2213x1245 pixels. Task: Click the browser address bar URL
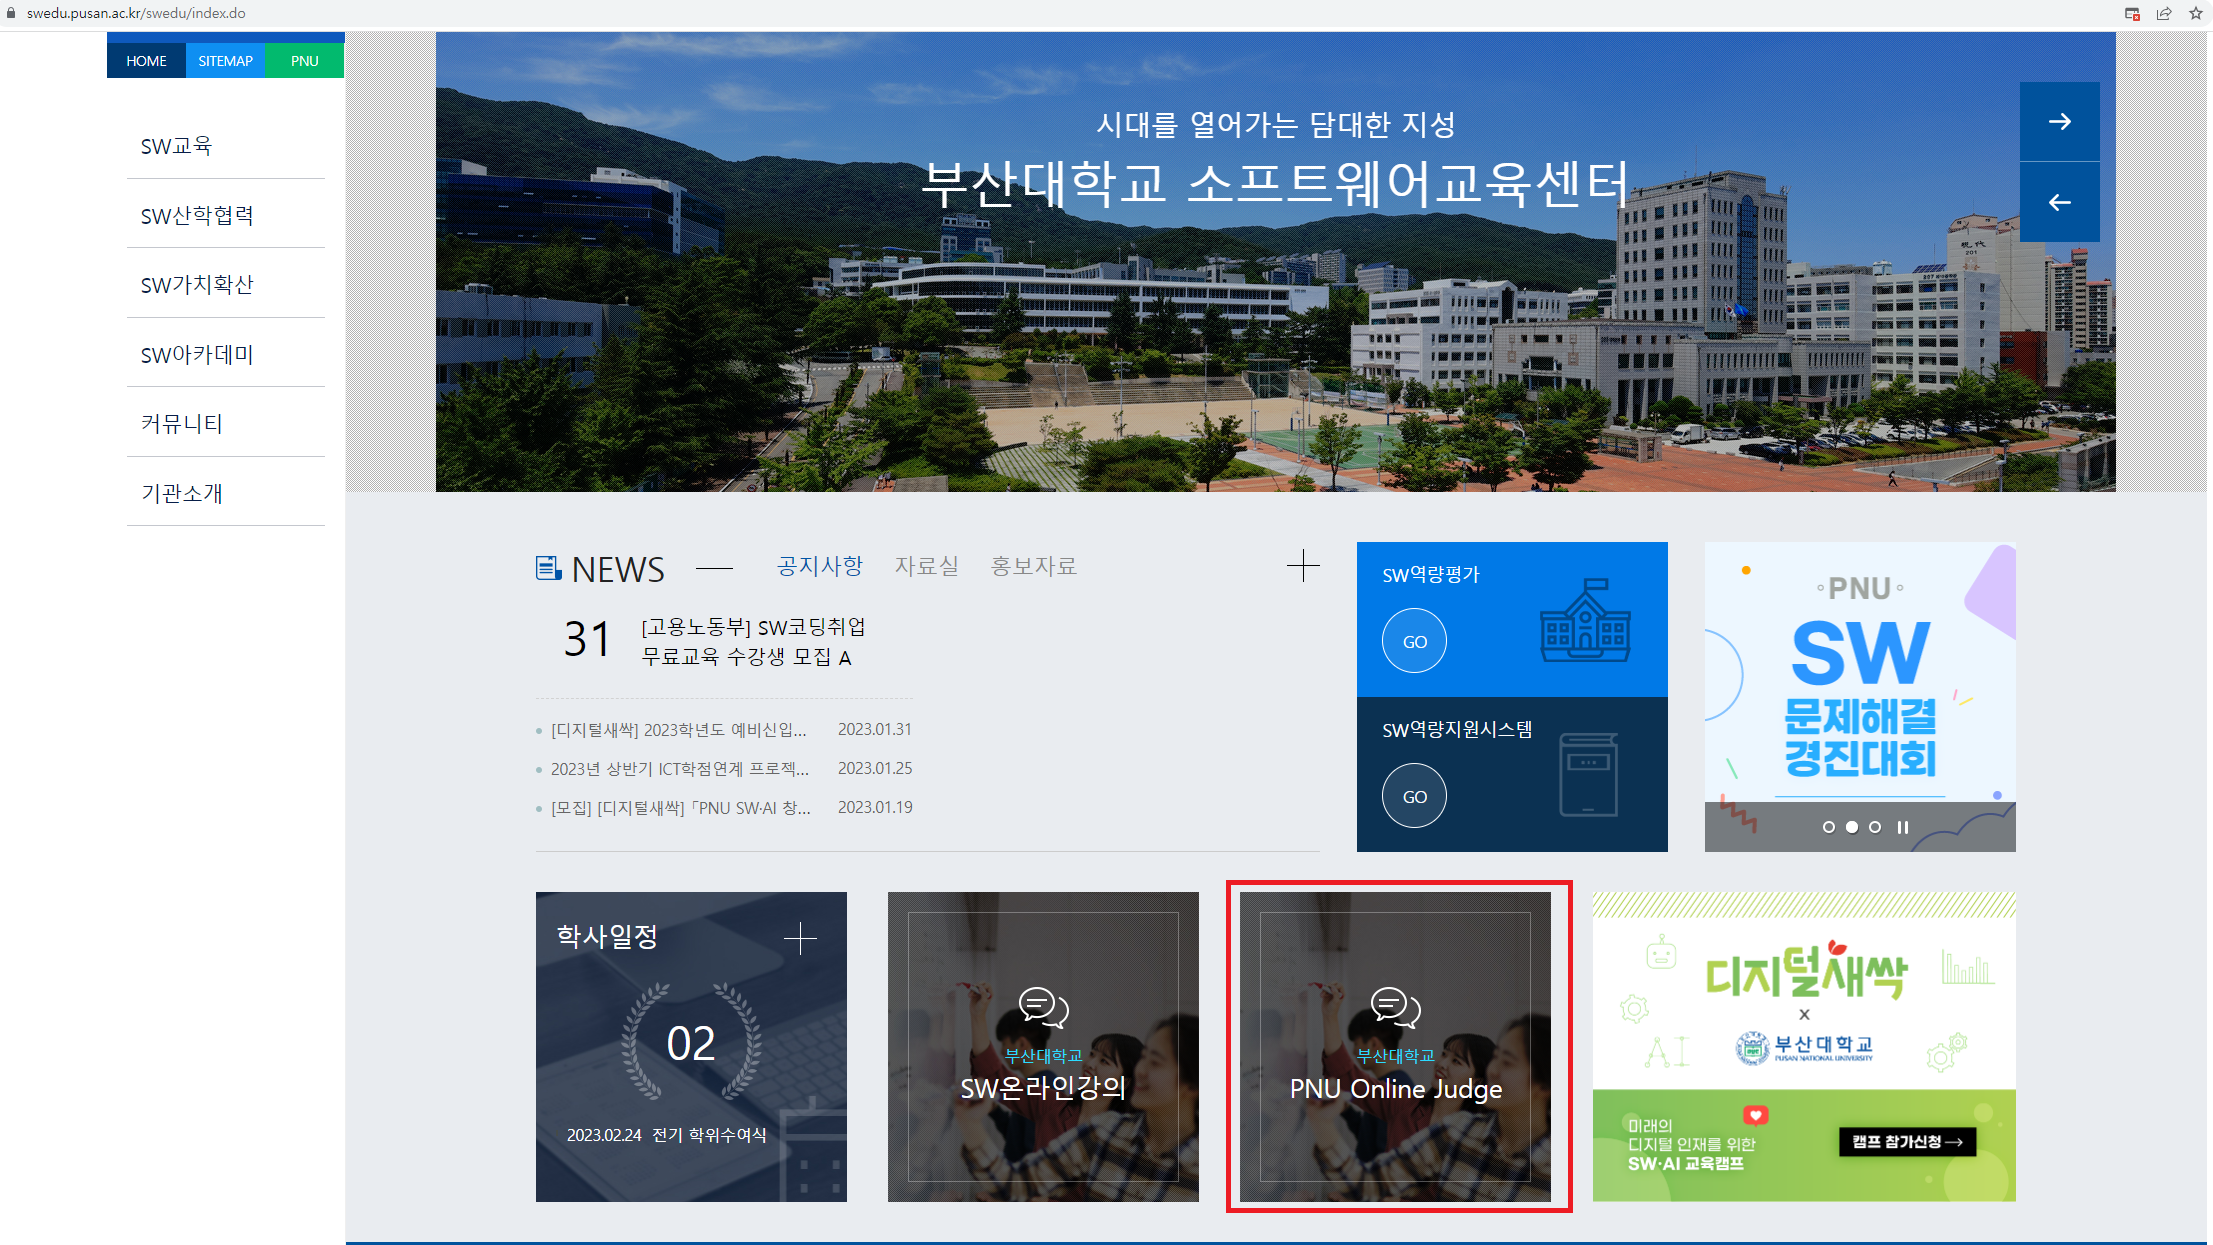tap(136, 13)
